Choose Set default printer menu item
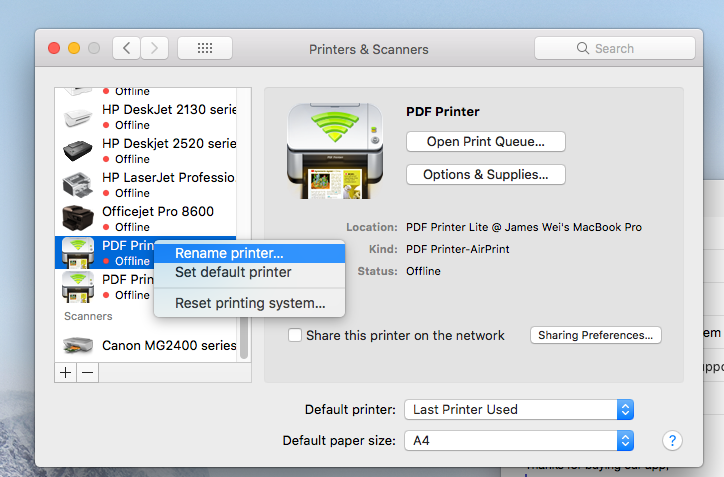The height and width of the screenshot is (477, 724). [x=249, y=272]
